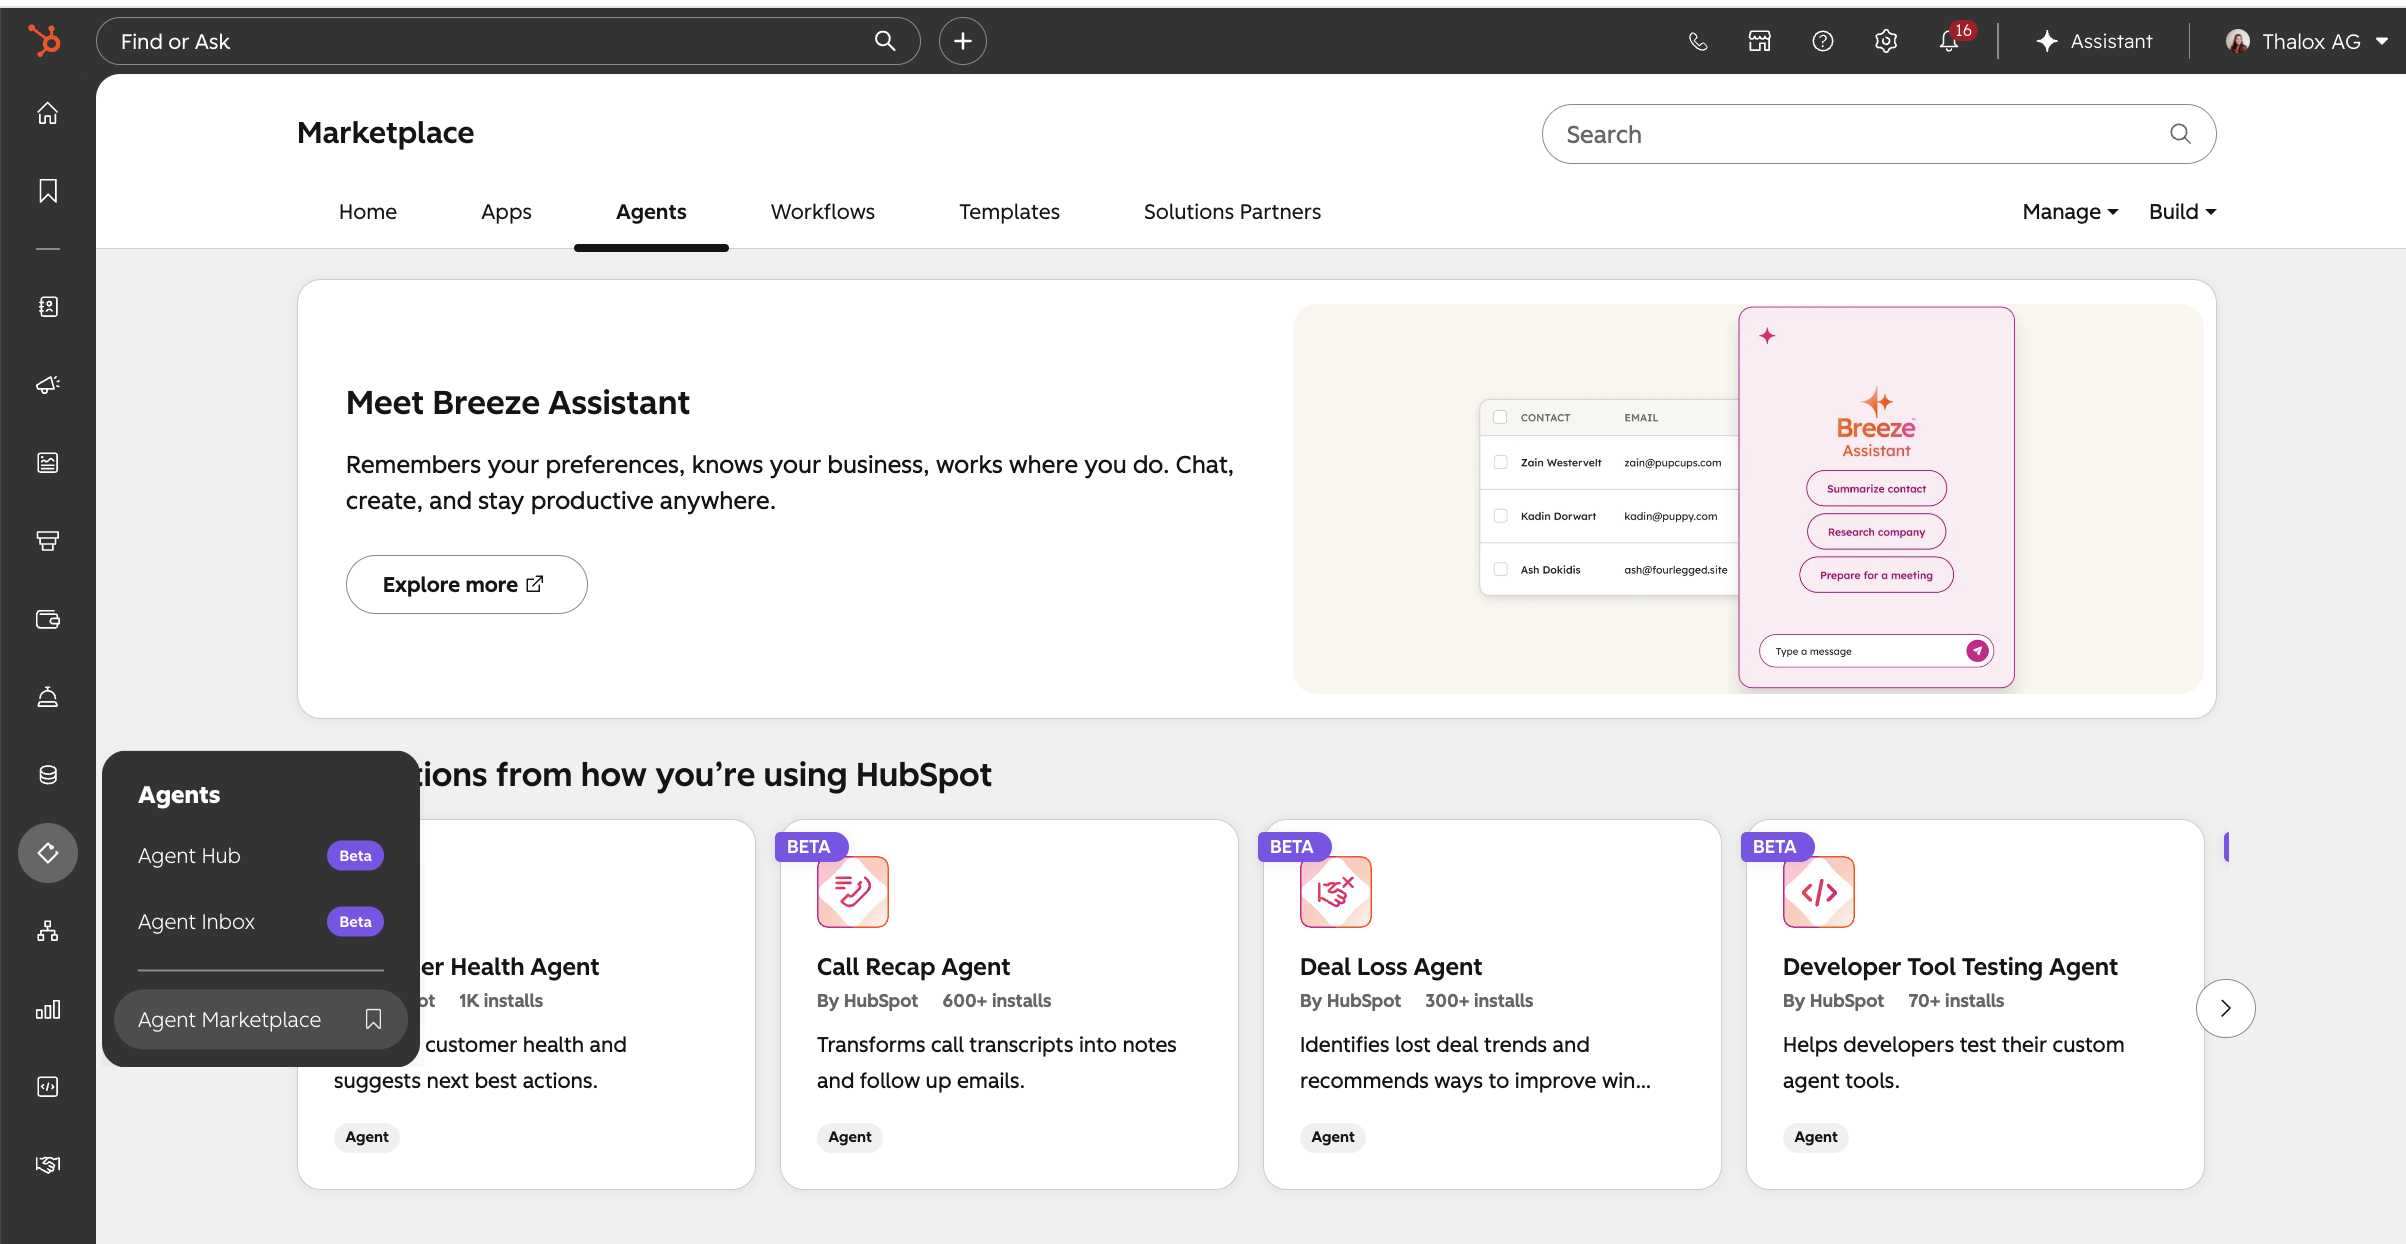
Task: Click the Developer Tool Testing Agent icon
Action: tap(1819, 892)
